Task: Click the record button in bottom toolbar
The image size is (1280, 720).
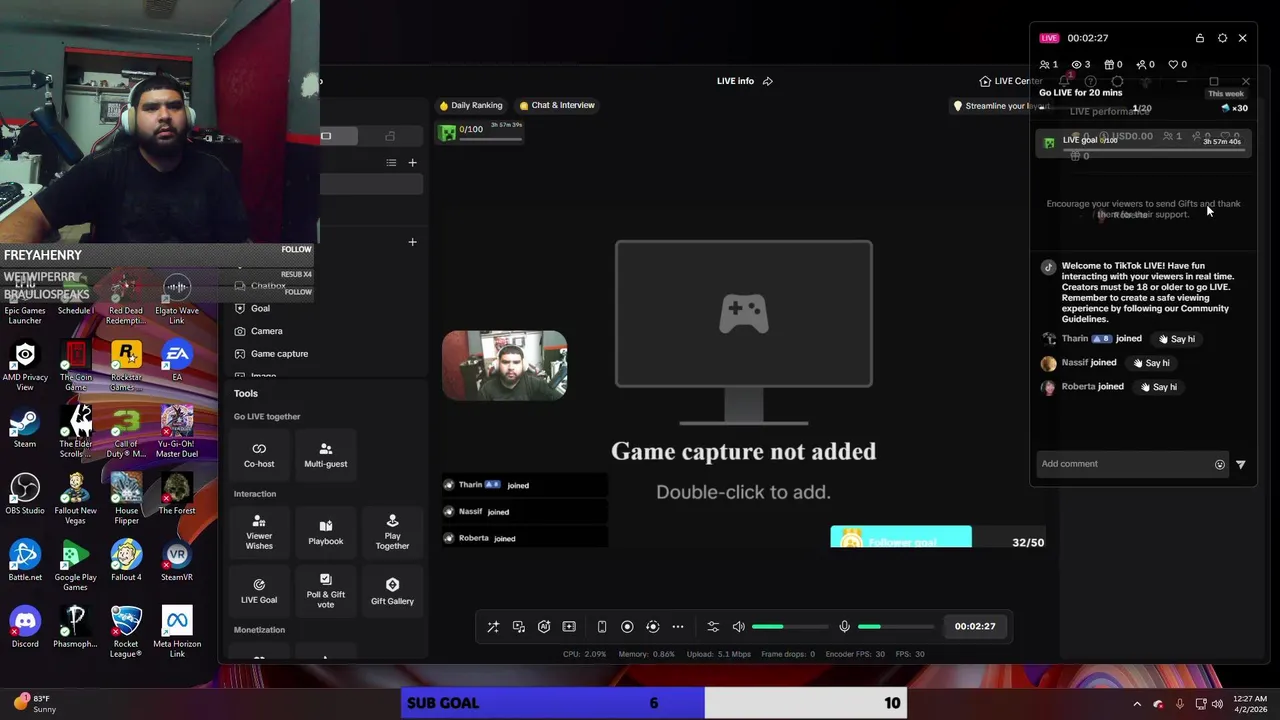Action: 627,627
